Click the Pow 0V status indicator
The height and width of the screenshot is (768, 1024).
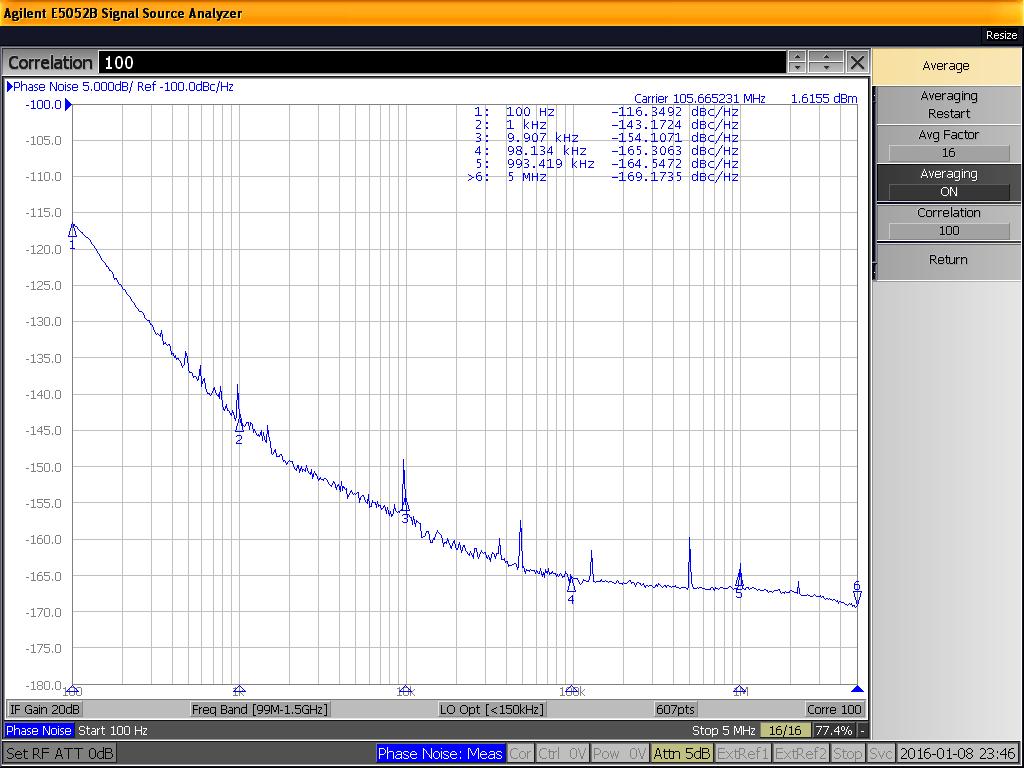click(619, 754)
